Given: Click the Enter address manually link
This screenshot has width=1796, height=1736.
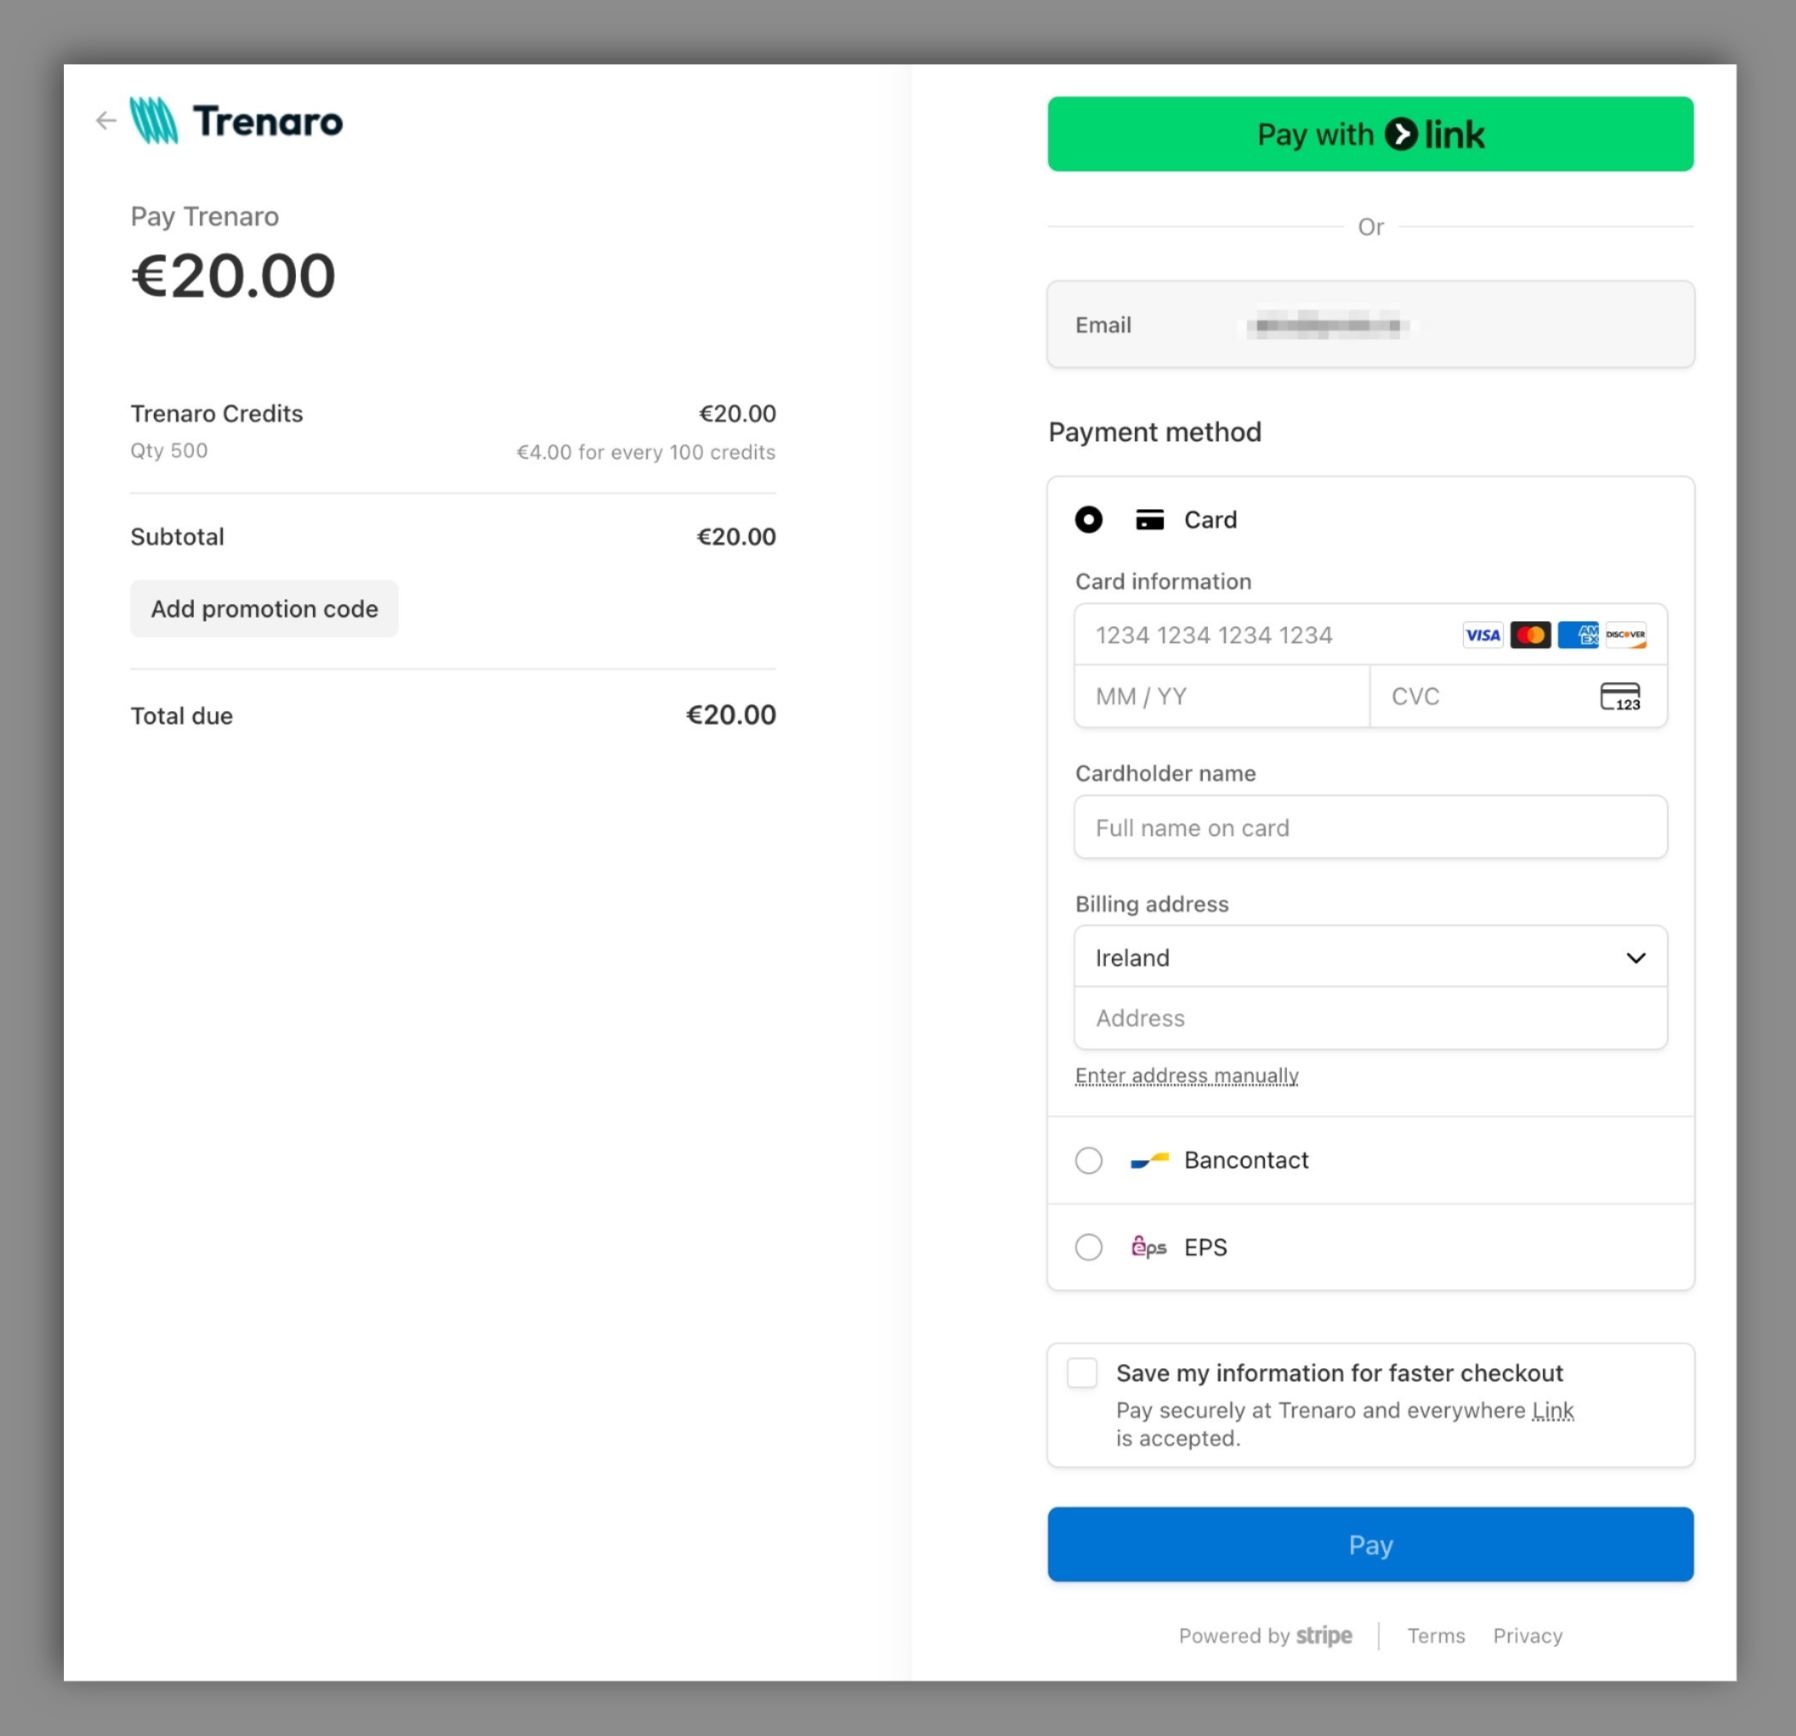Looking at the screenshot, I should [1186, 1075].
